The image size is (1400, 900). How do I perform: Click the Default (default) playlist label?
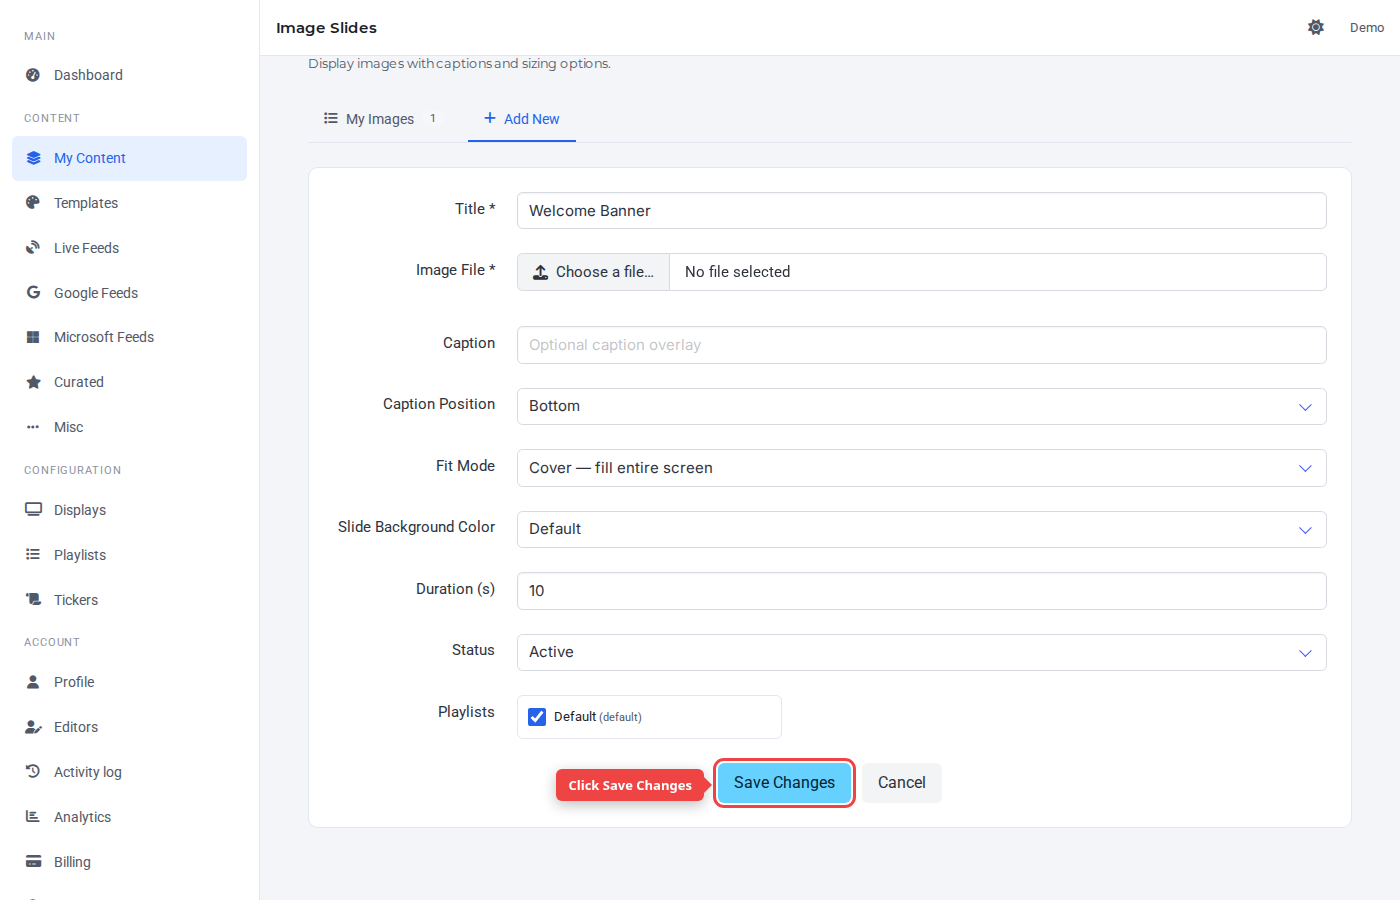point(598,717)
